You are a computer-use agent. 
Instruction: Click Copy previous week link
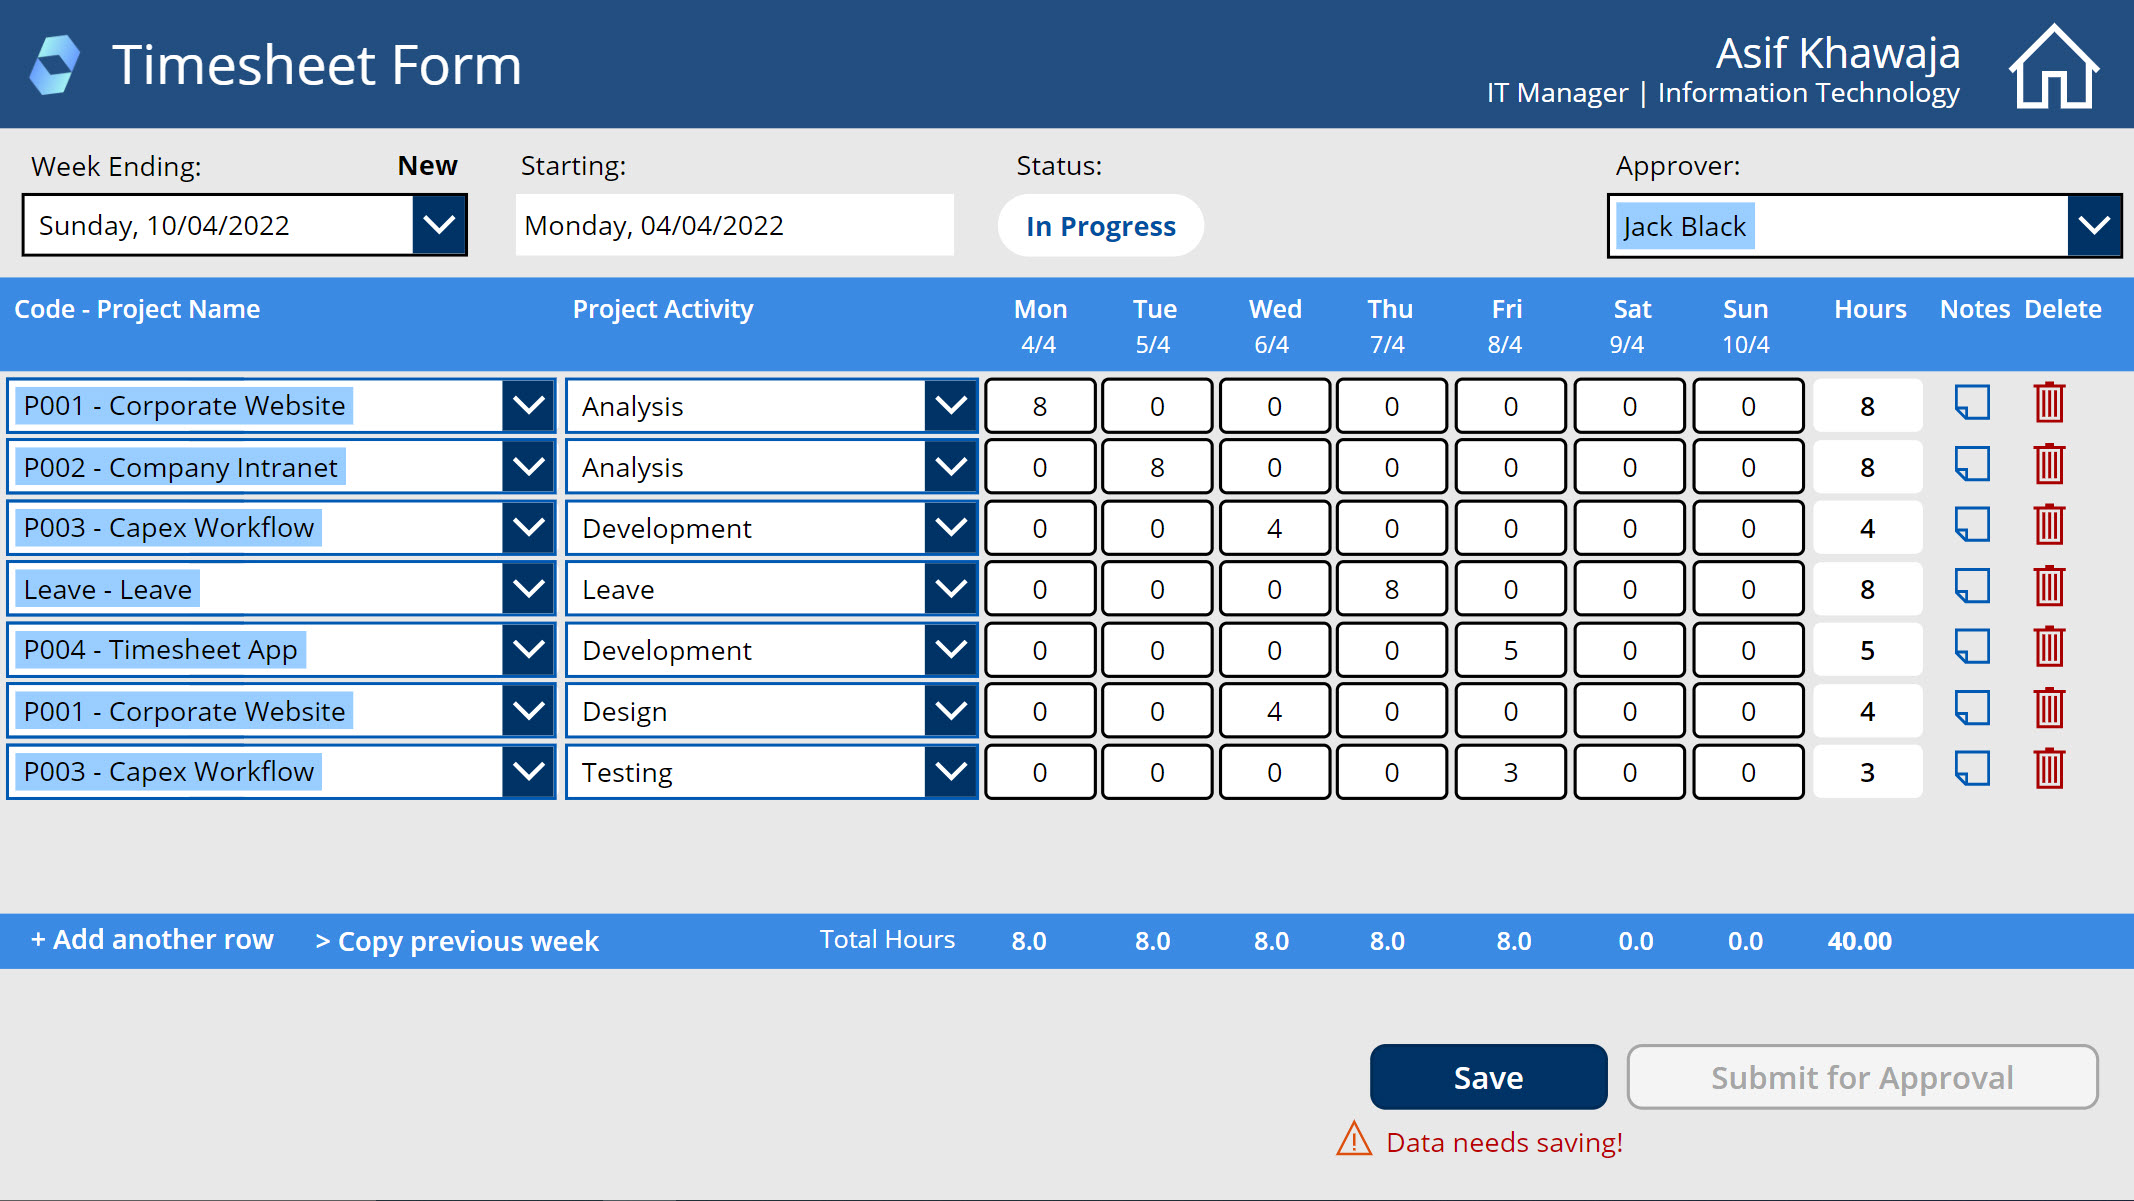(457, 941)
